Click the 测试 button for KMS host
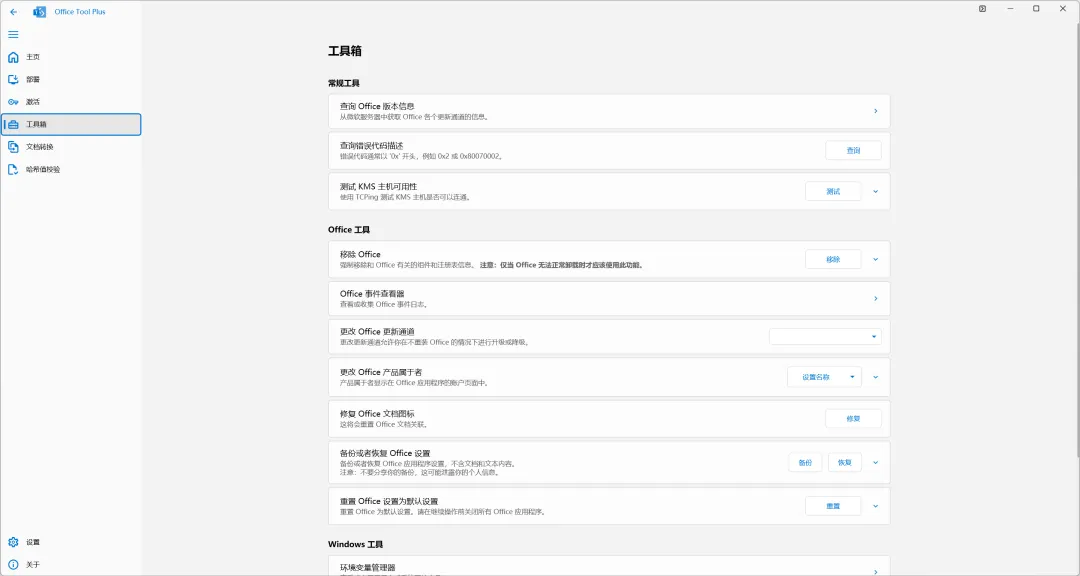This screenshot has height=576, width=1080. (x=833, y=192)
